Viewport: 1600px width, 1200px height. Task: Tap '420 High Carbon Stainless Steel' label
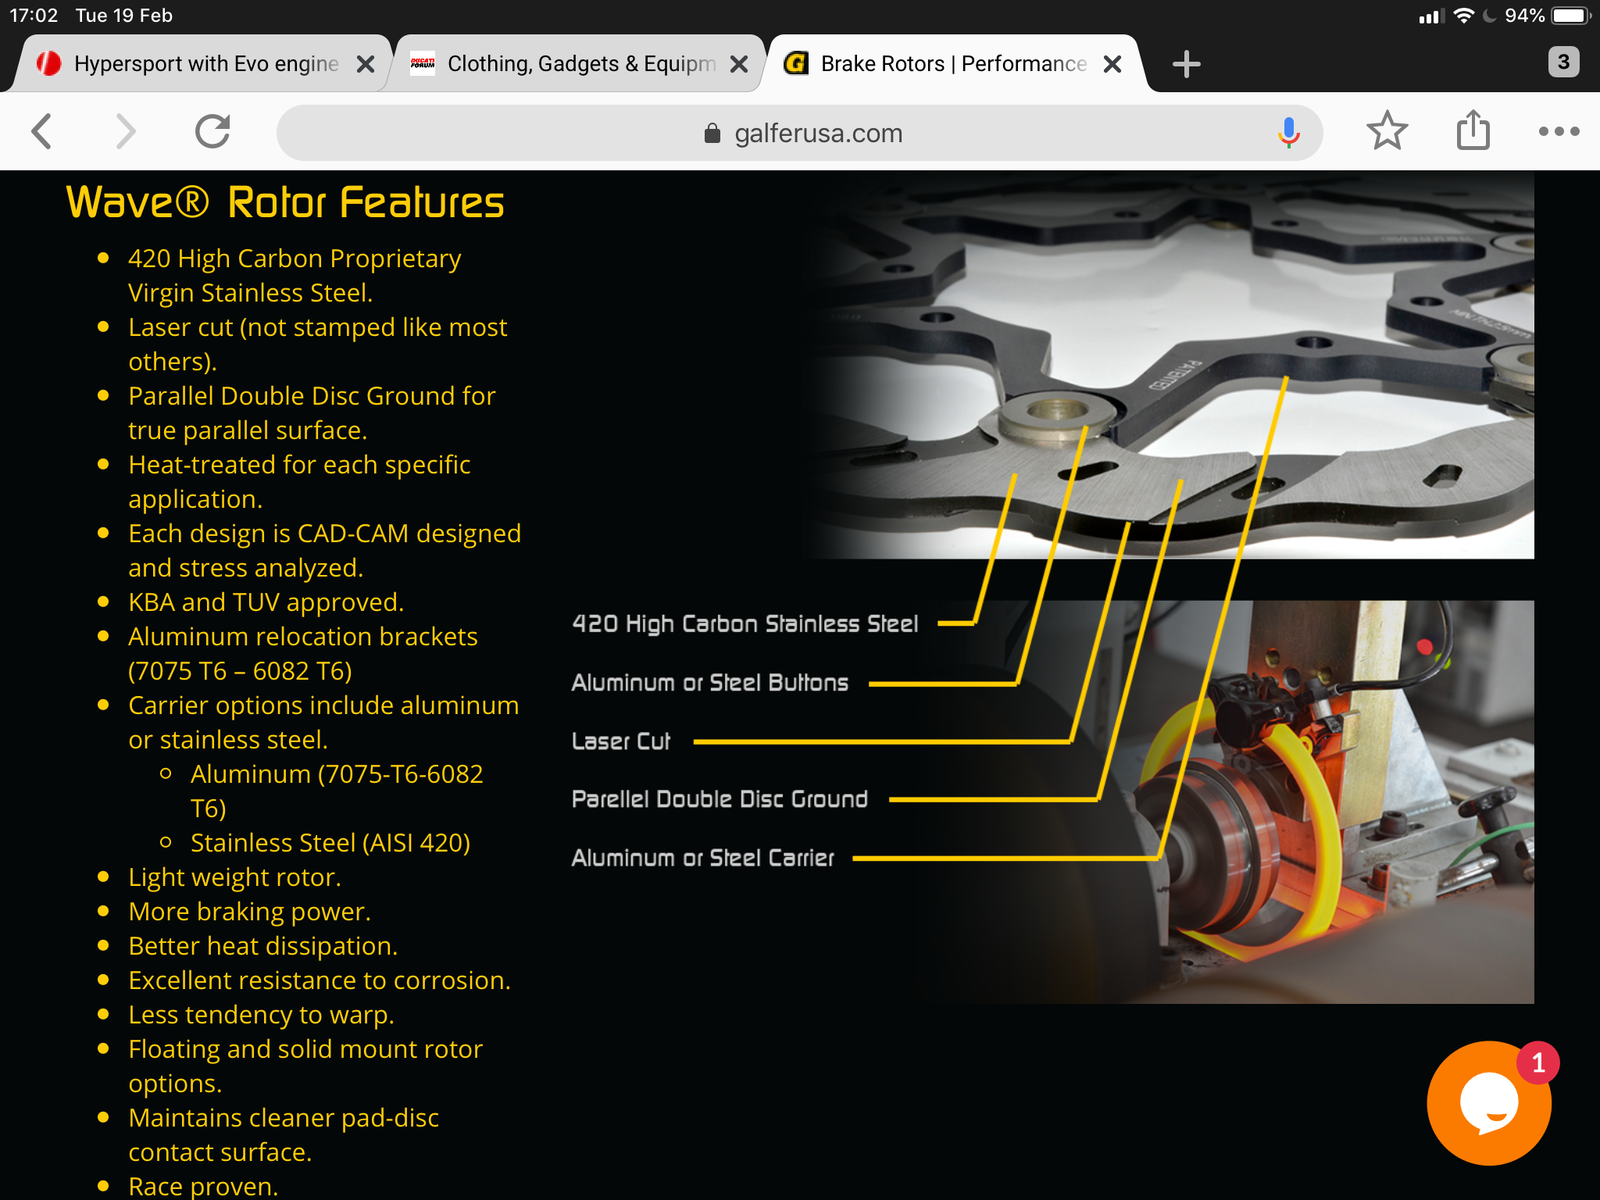click(x=745, y=624)
